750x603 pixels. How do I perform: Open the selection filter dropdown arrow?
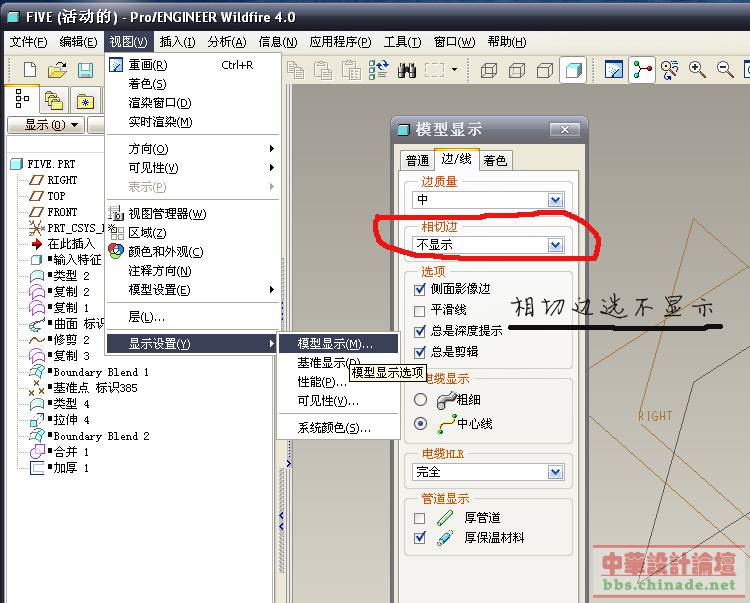(x=454, y=70)
